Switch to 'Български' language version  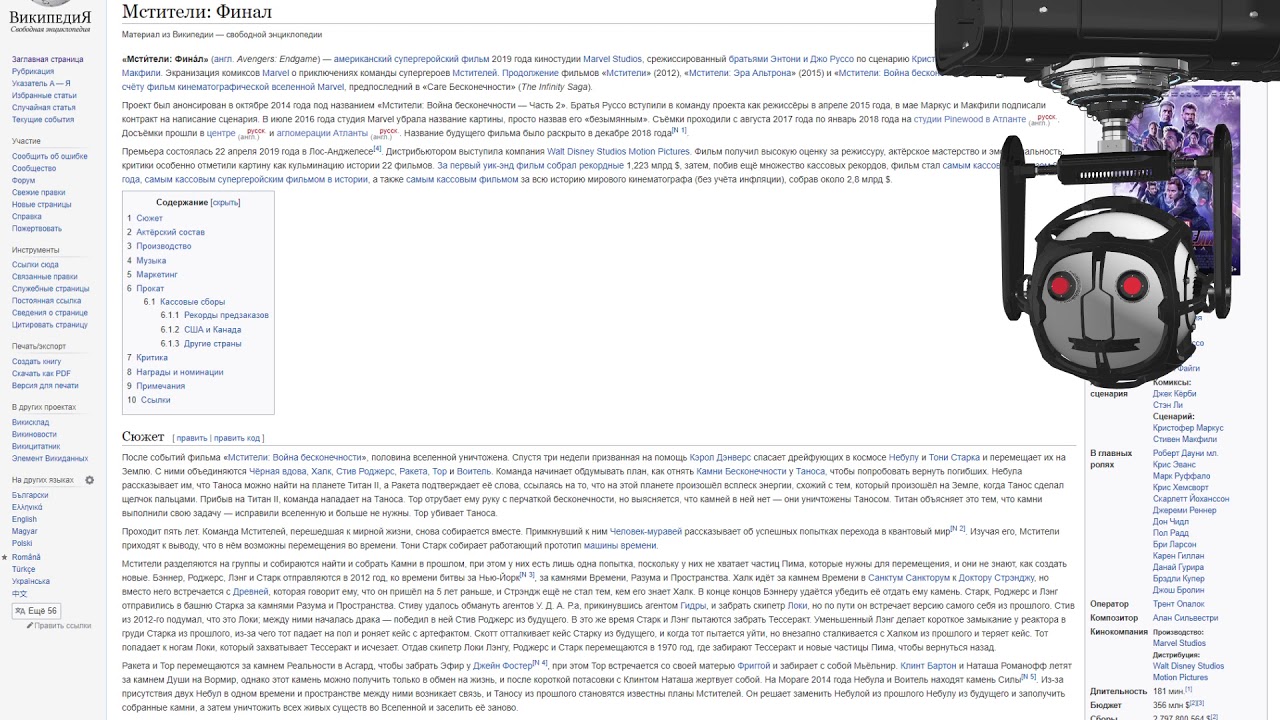pos(30,495)
